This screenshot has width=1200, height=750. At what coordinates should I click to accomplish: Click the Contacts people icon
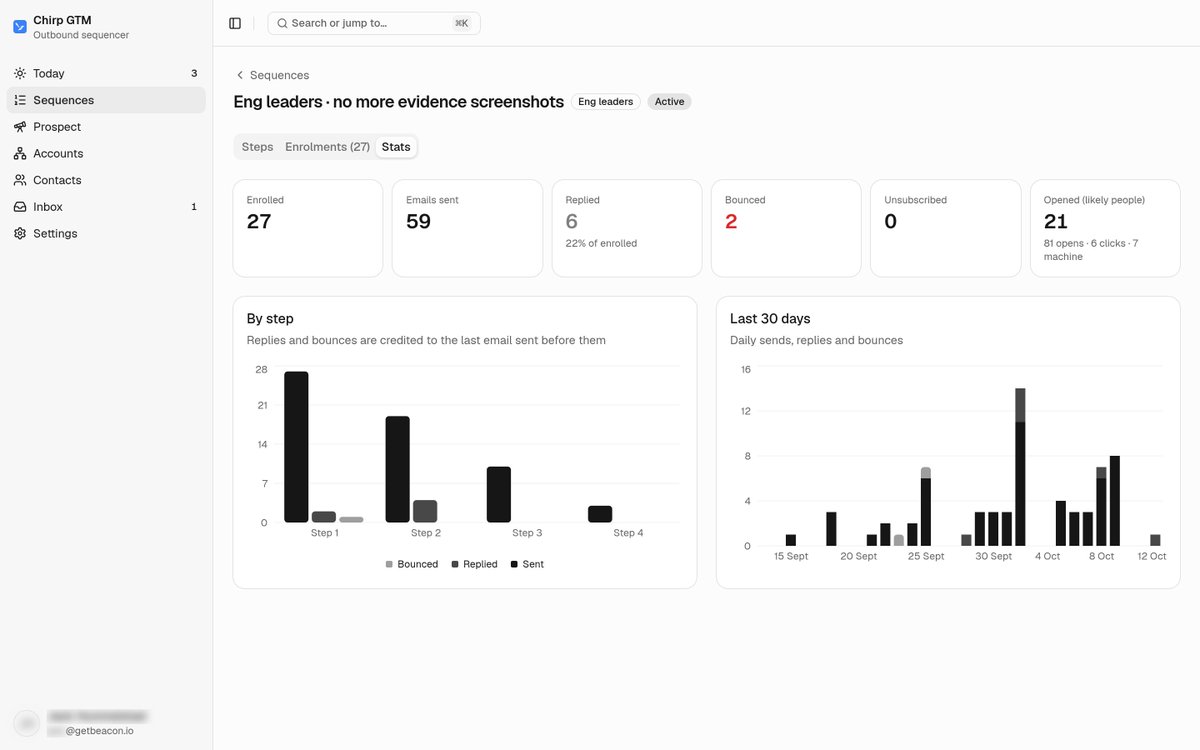pos(20,180)
